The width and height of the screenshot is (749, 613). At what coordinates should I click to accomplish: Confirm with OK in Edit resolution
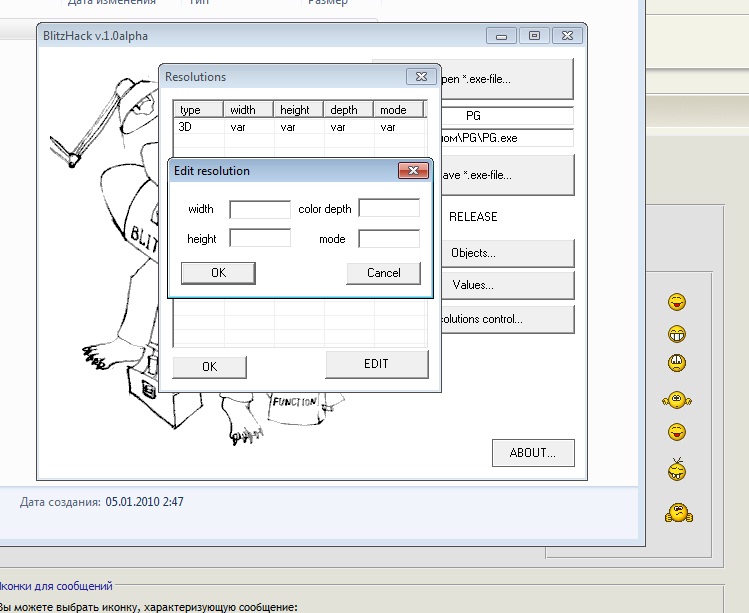[218, 273]
